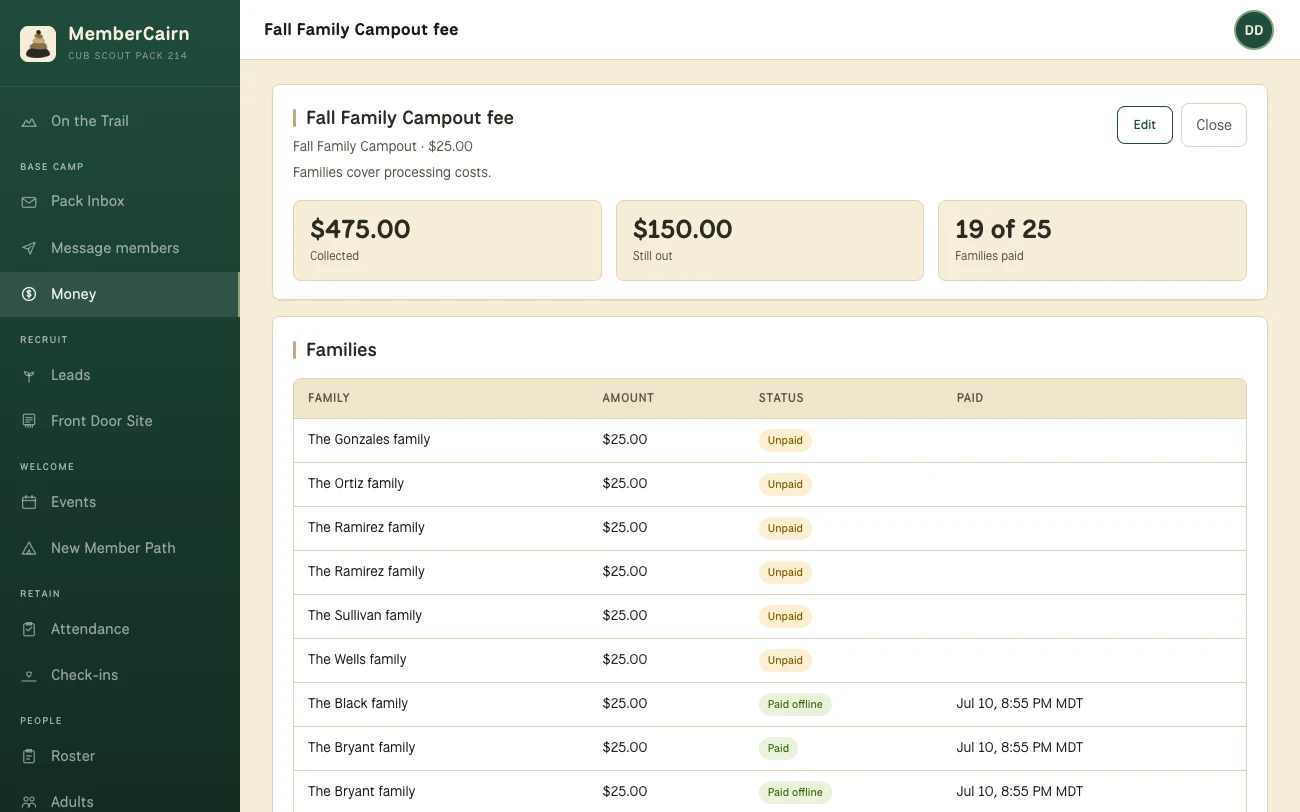Click paid timestamp in Black family row

click(1020, 704)
